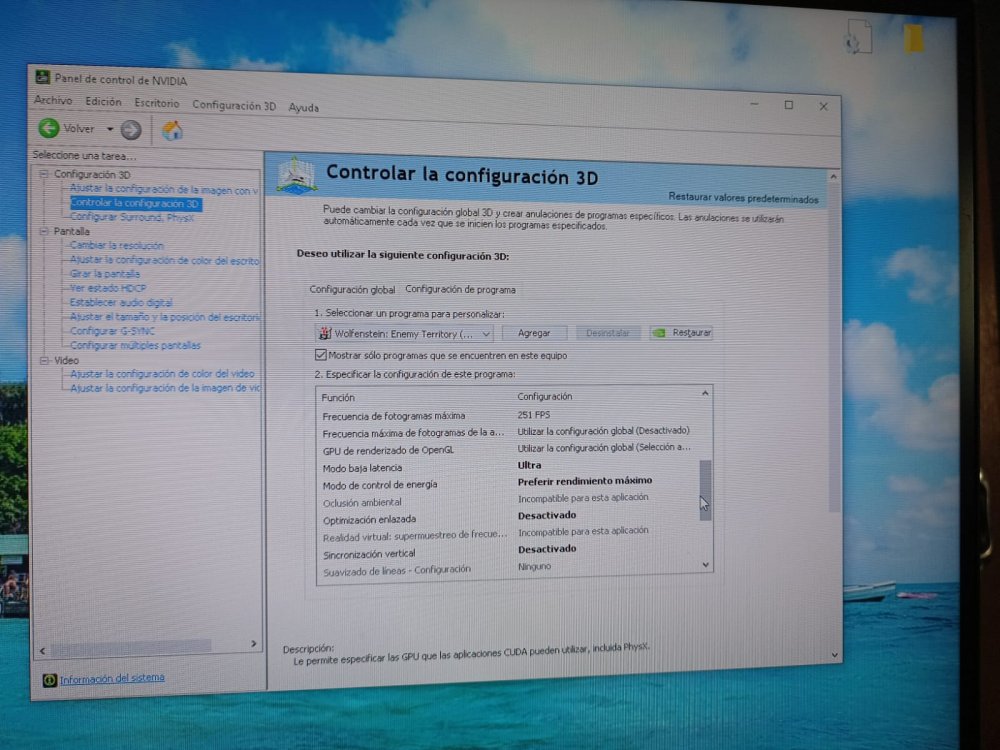The image size is (1000, 750).
Task: Click the task pane horizontal scrollbar thumb
Action: click(x=131, y=648)
